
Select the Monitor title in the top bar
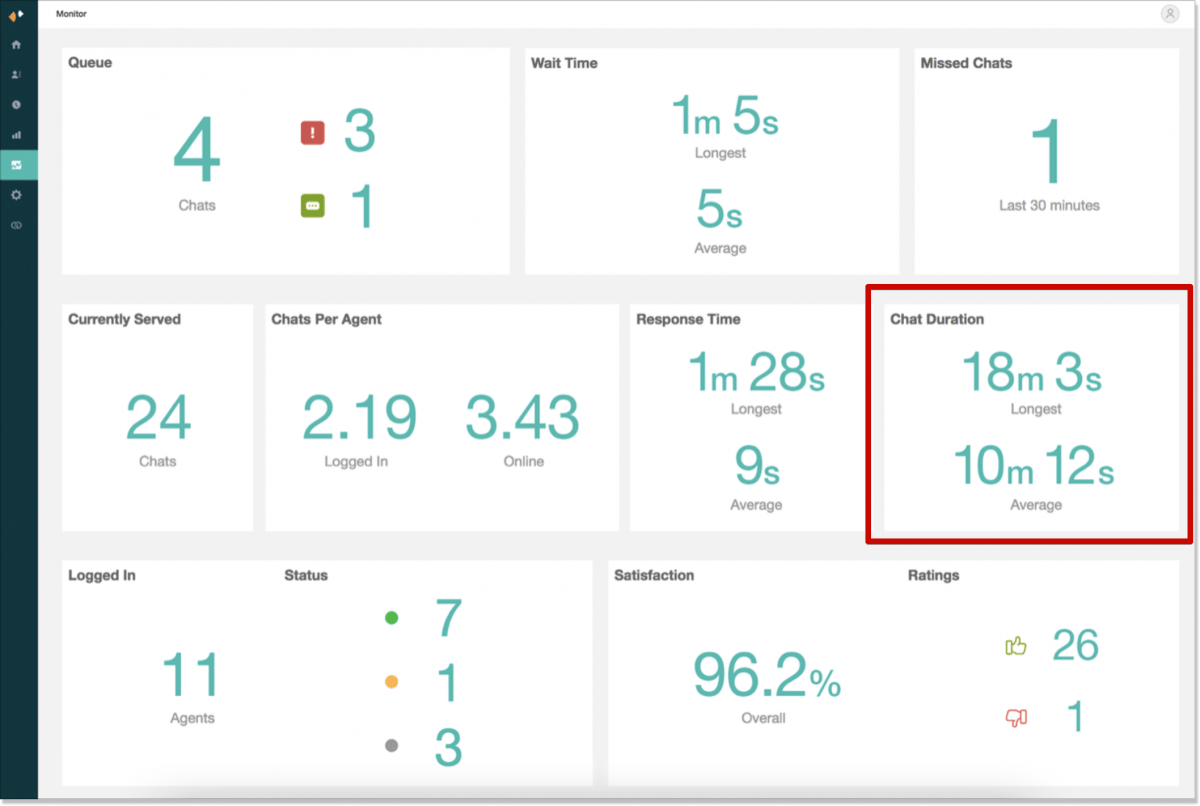click(x=70, y=13)
